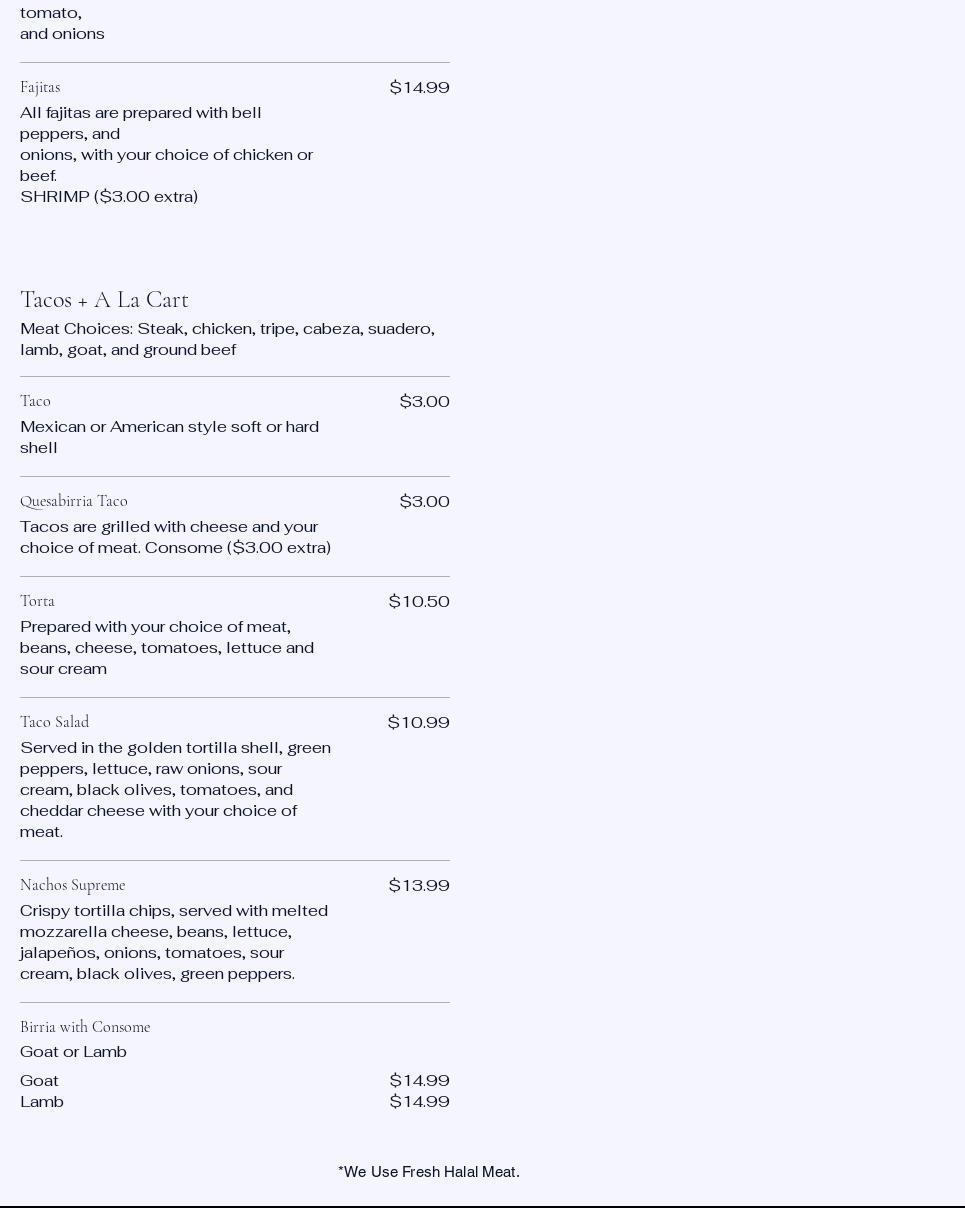The height and width of the screenshot is (1208, 965).
Task: Click the Nachos Supreme $13.99 price
Action: [419, 886]
